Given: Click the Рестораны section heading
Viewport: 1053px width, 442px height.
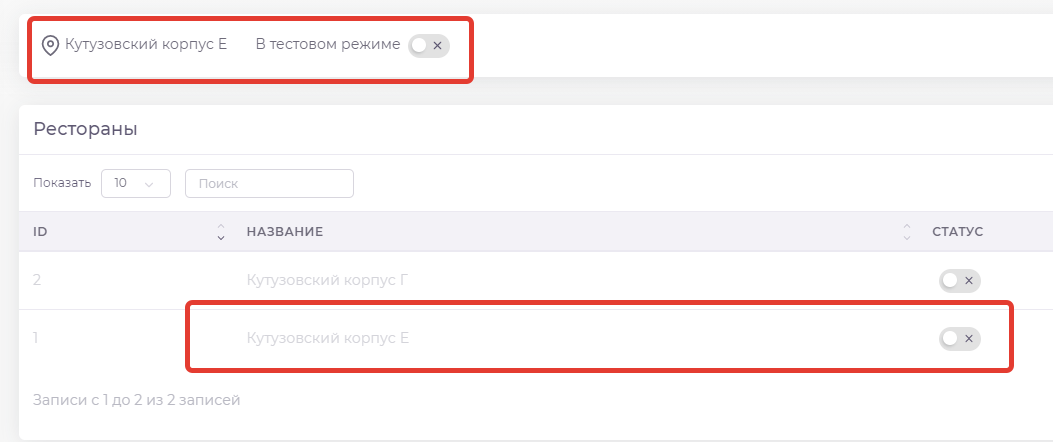Looking at the screenshot, I should click(86, 129).
